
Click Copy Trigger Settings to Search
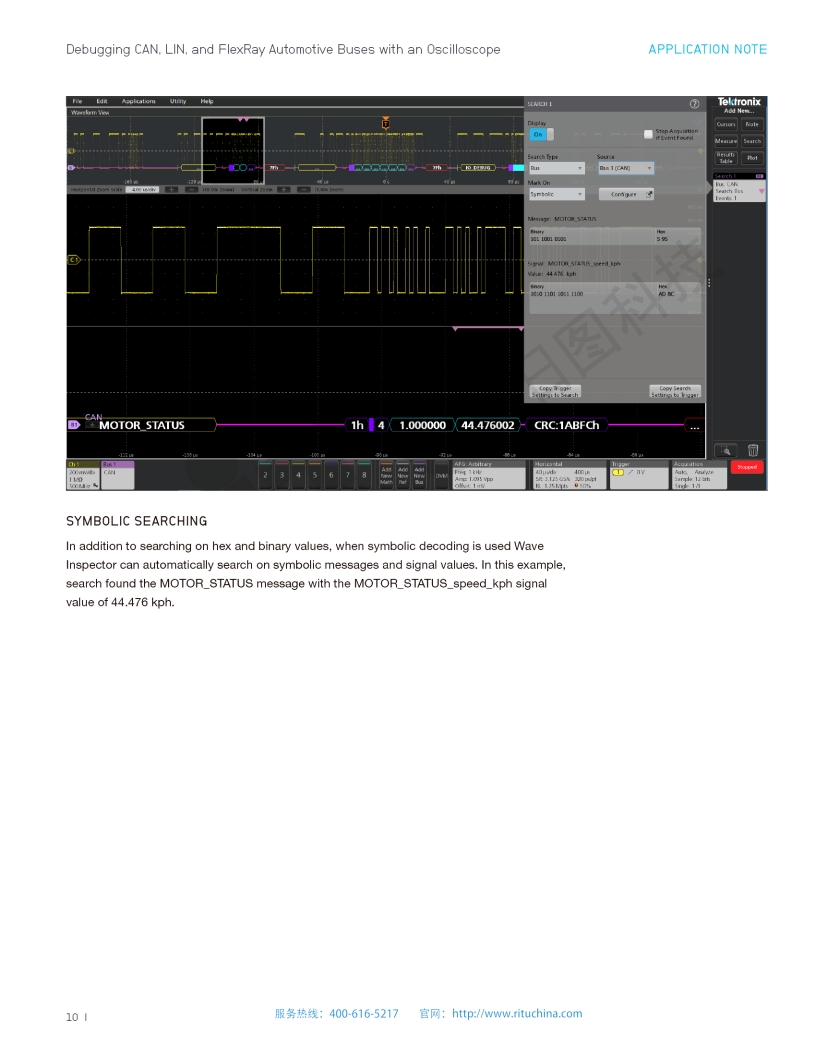[555, 391]
